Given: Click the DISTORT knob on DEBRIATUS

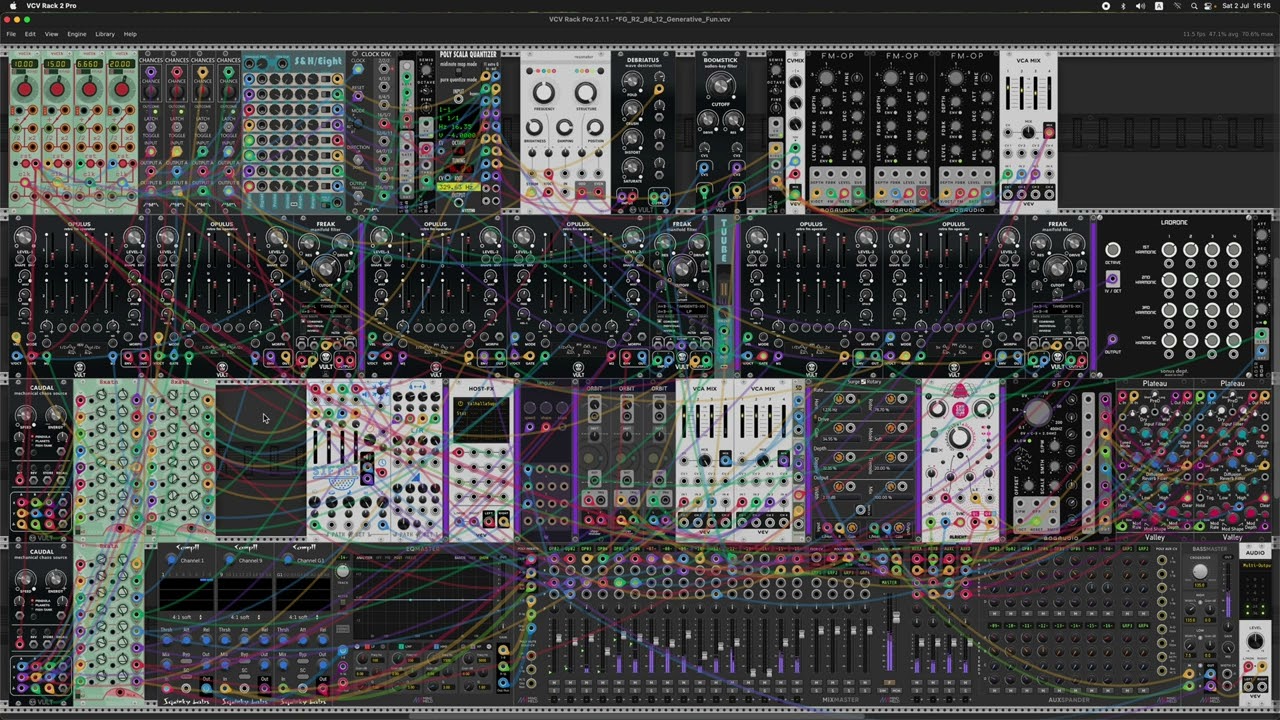Looking at the screenshot, I should 631,139.
